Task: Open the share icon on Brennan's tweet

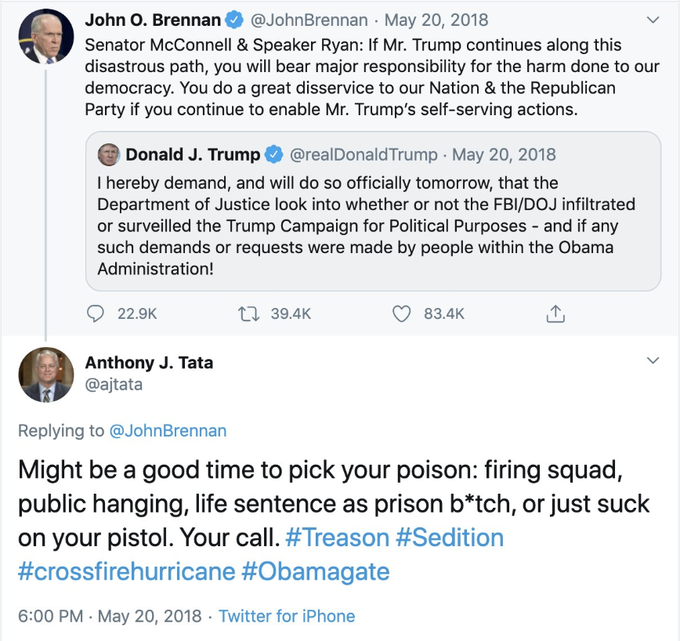Action: pyautogui.click(x=555, y=313)
